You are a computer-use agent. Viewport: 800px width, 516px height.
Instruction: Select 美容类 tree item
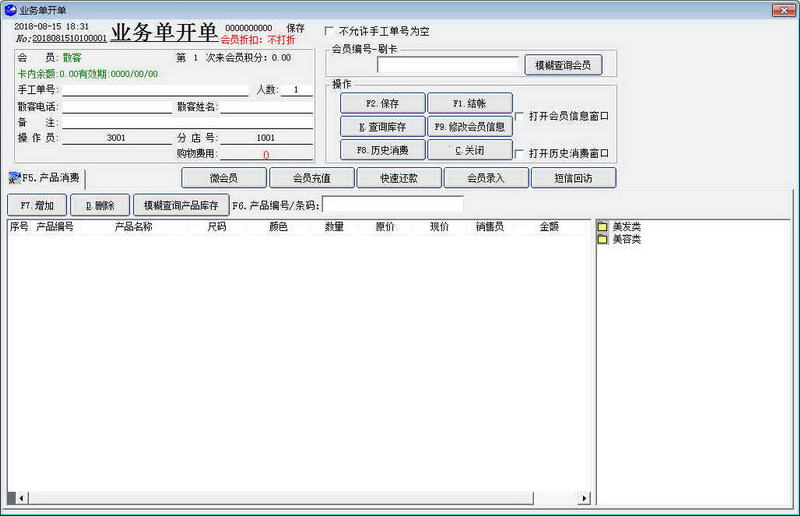(x=627, y=239)
